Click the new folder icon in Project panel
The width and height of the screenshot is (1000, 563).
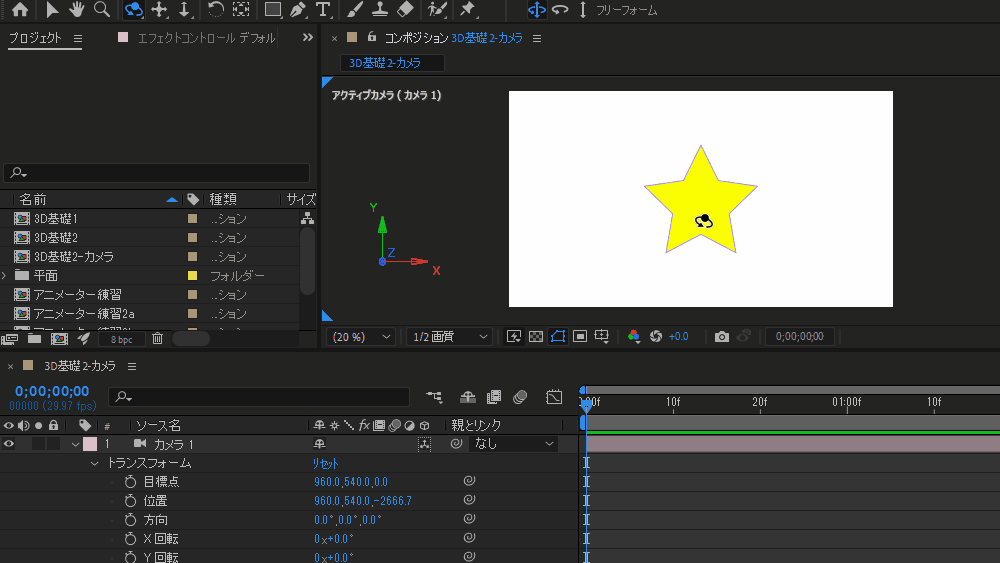coord(34,339)
